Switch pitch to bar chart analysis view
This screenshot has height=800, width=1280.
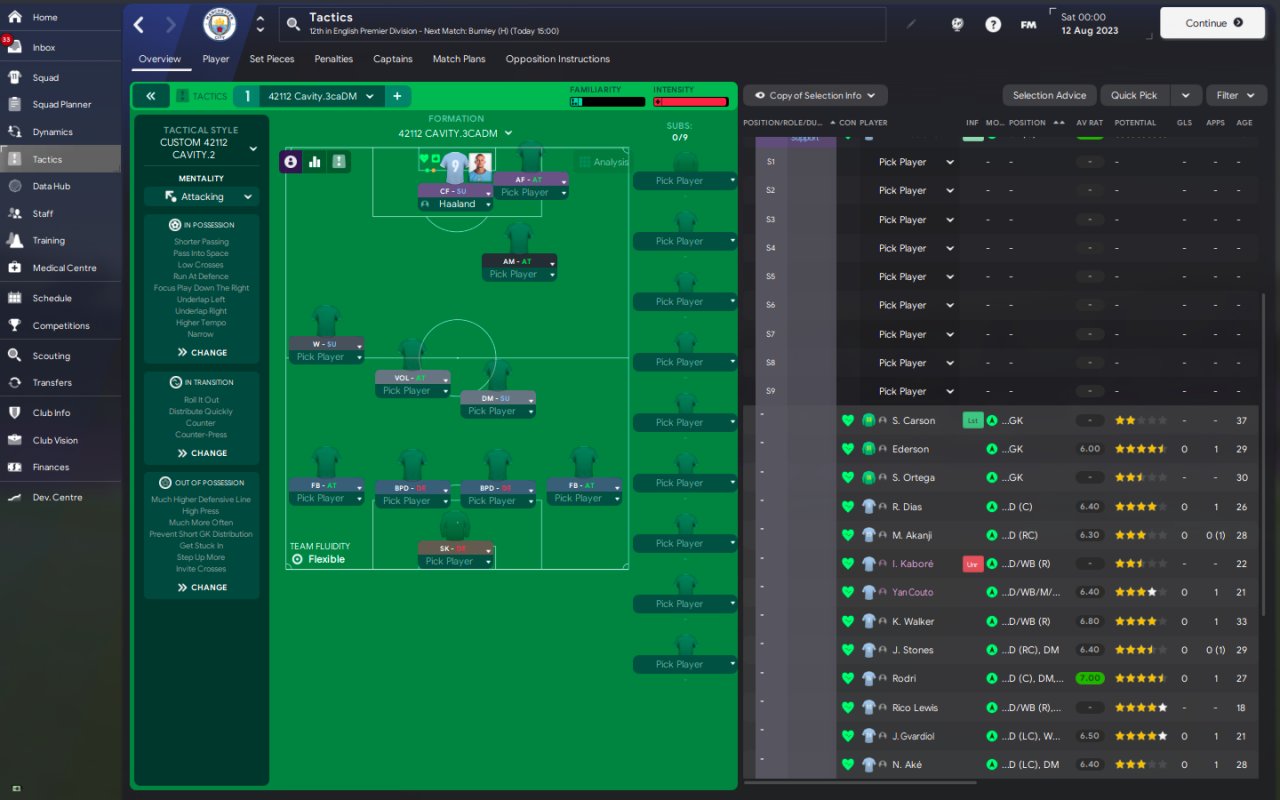[x=315, y=161]
